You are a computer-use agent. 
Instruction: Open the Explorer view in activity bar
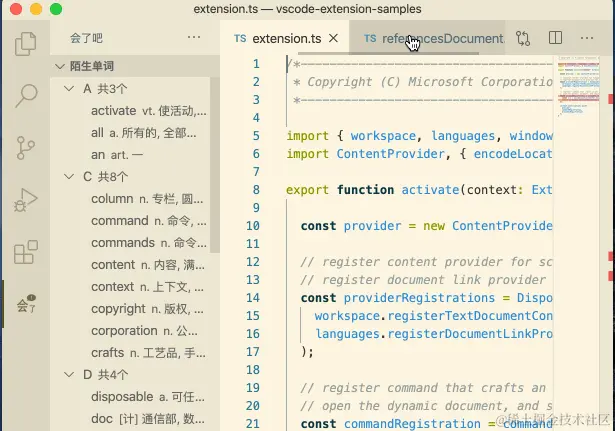tap(25, 44)
